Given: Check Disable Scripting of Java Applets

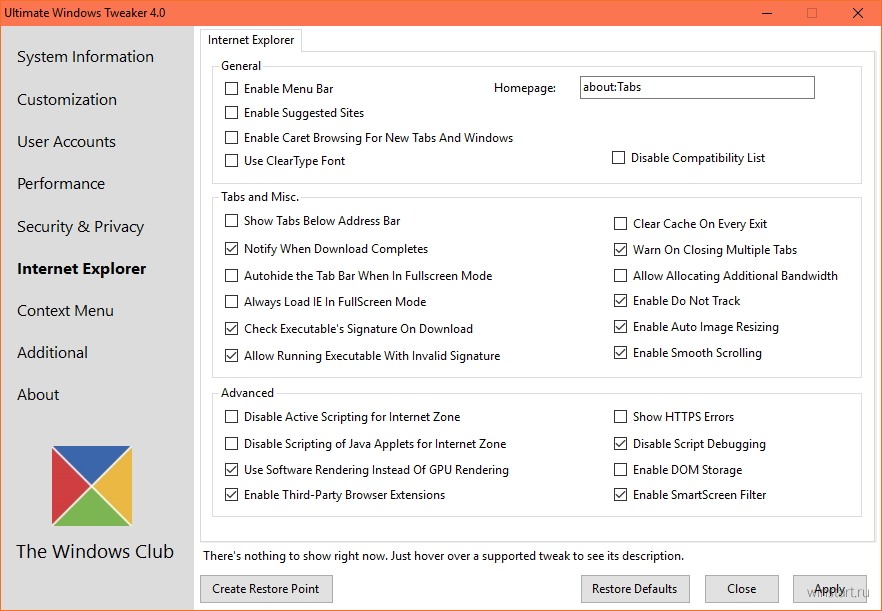Looking at the screenshot, I should (231, 444).
